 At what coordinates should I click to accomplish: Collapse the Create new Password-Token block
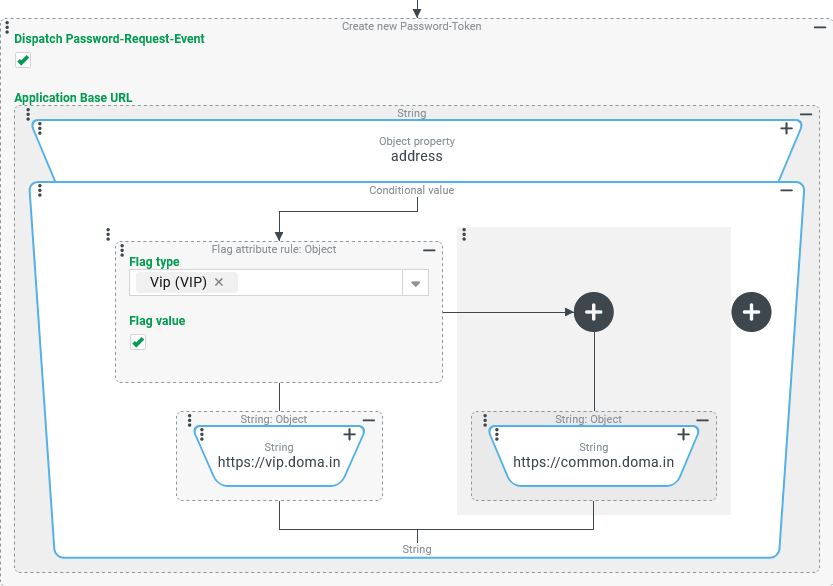click(x=820, y=27)
